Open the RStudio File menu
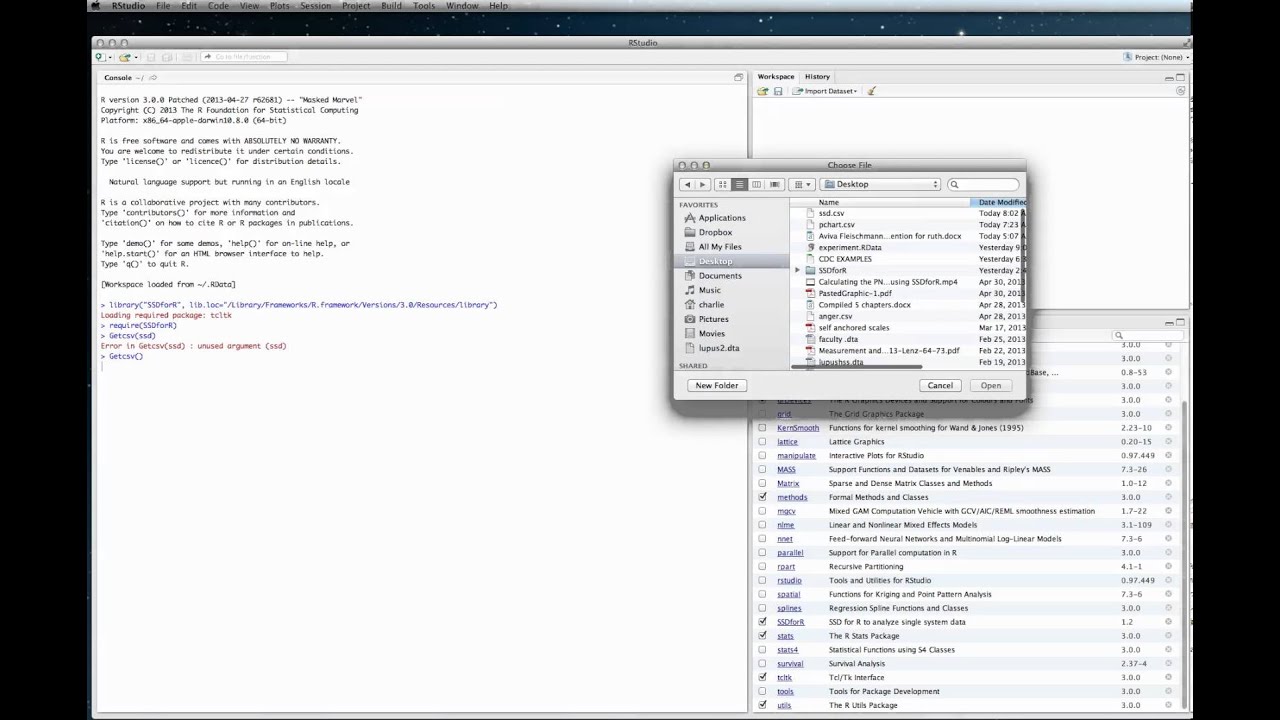 pos(163,6)
